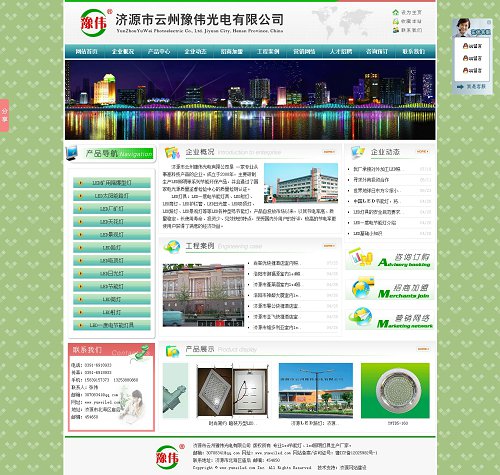
Task: Open the Marketing network banner
Action: [x=390, y=319]
